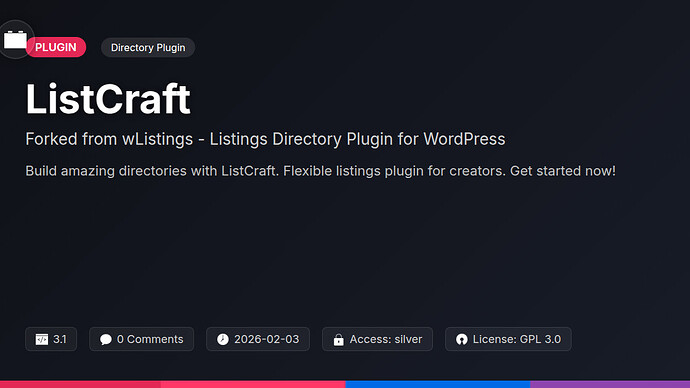Click the 'Build amazing directories' description text
The height and width of the screenshot is (388, 690).
coord(320,171)
